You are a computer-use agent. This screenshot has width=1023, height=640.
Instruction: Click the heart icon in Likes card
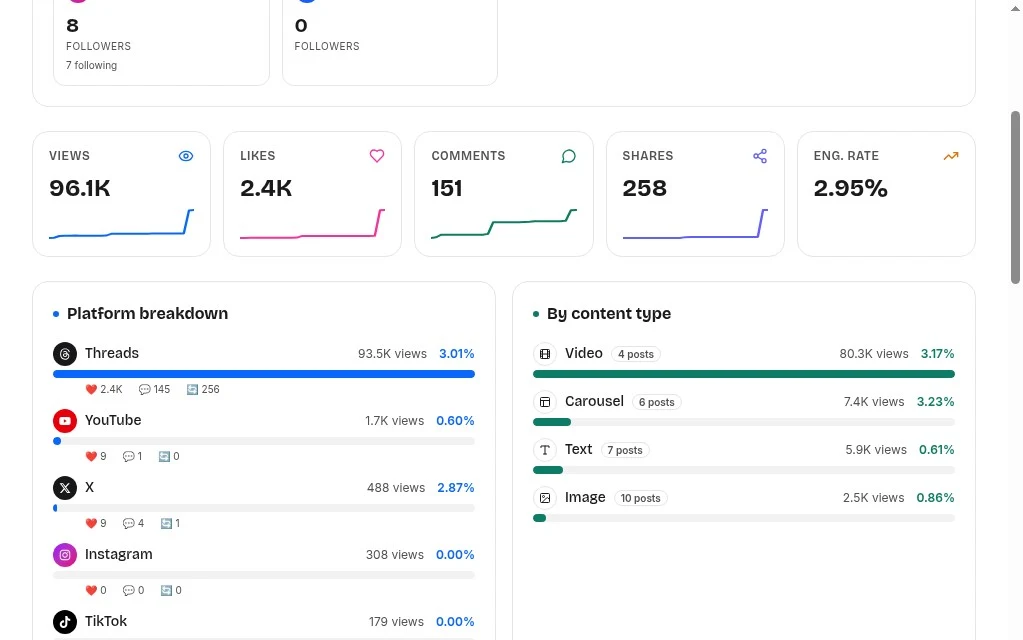[377, 156]
